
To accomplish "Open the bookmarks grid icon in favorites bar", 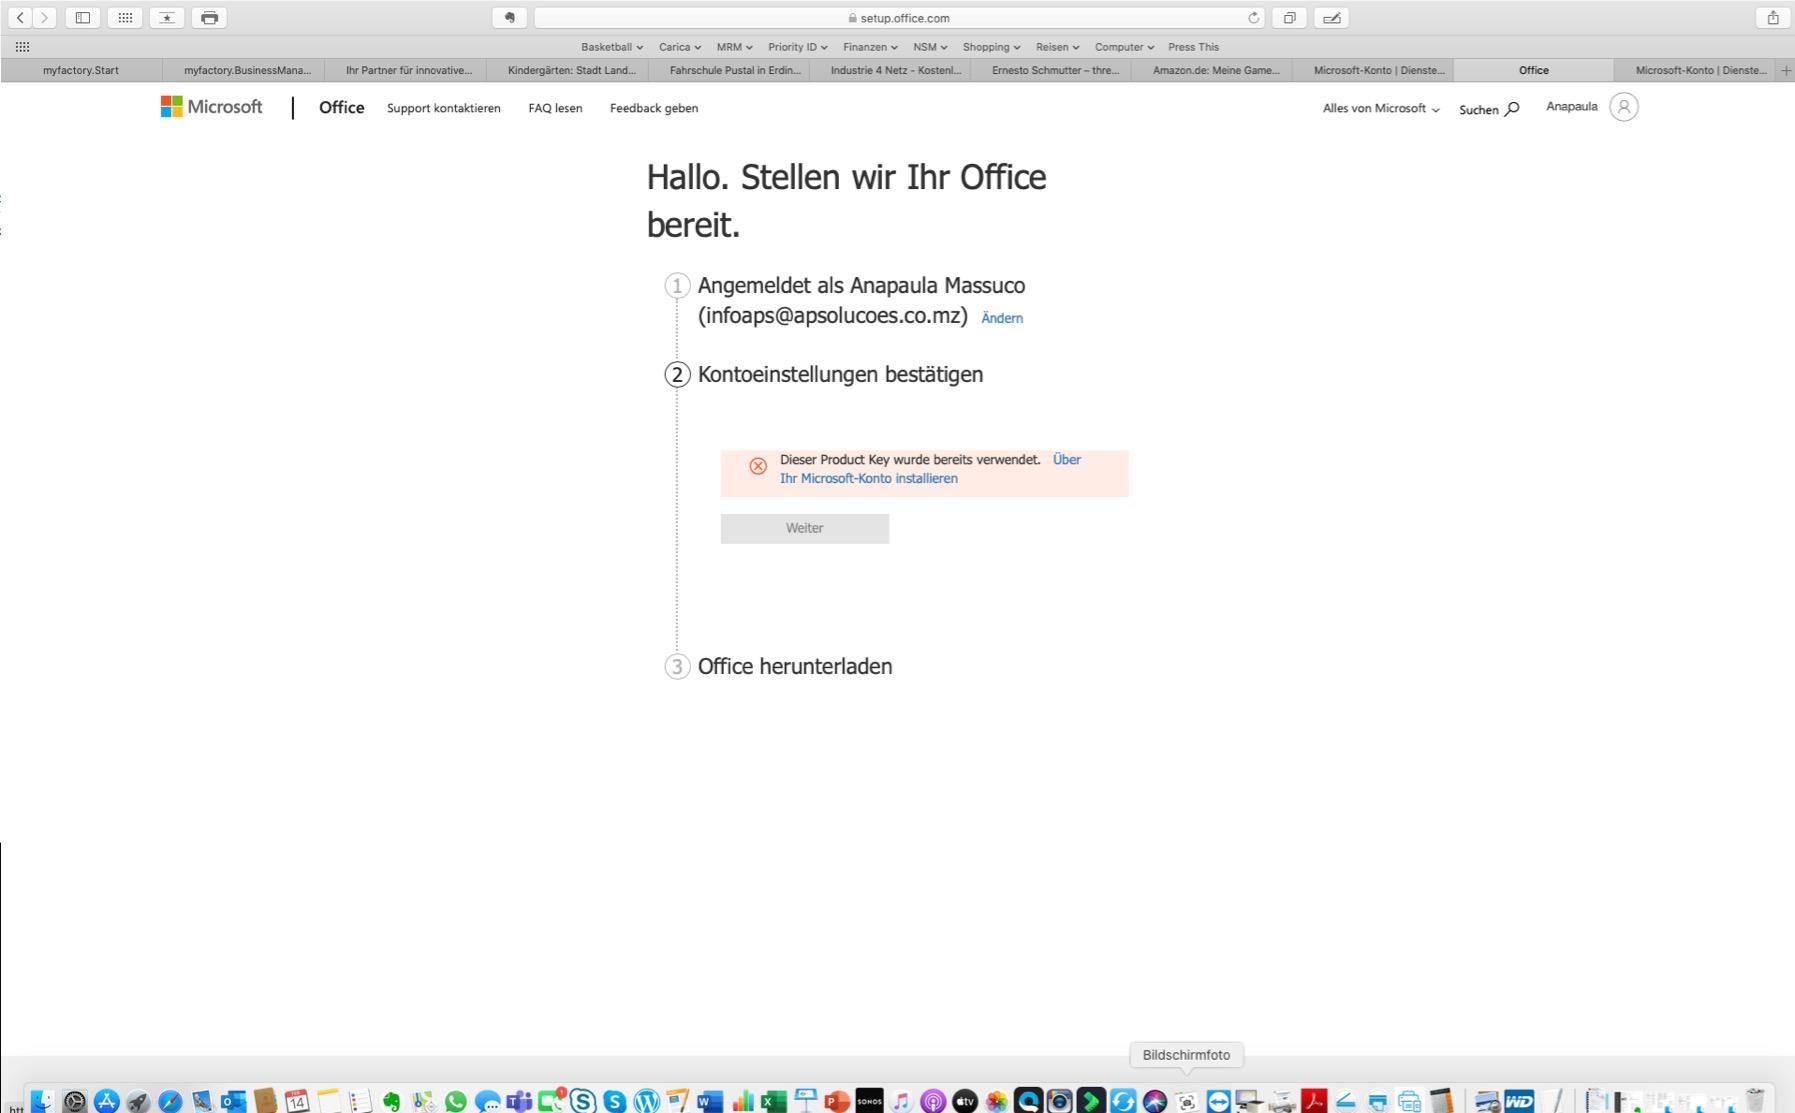I will (23, 47).
